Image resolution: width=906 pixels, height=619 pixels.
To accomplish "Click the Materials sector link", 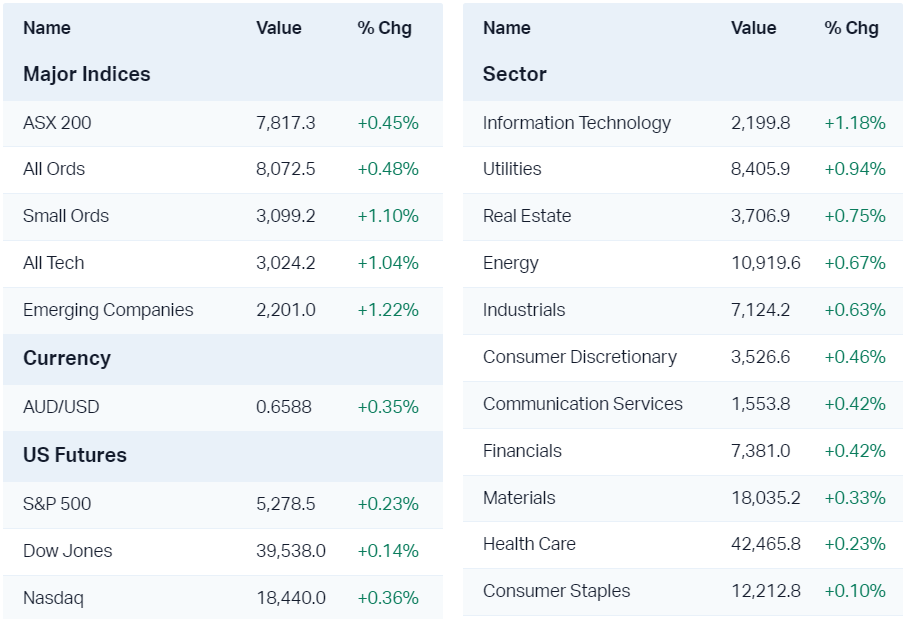I will pos(519,498).
